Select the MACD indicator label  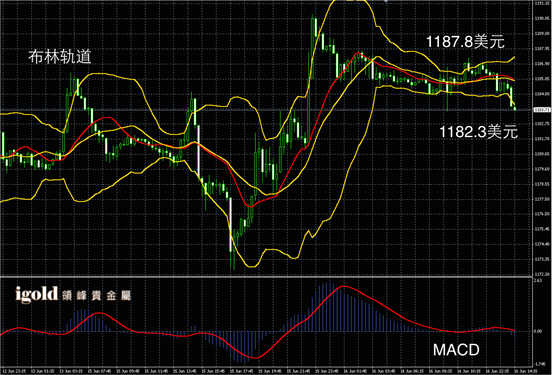point(456,350)
